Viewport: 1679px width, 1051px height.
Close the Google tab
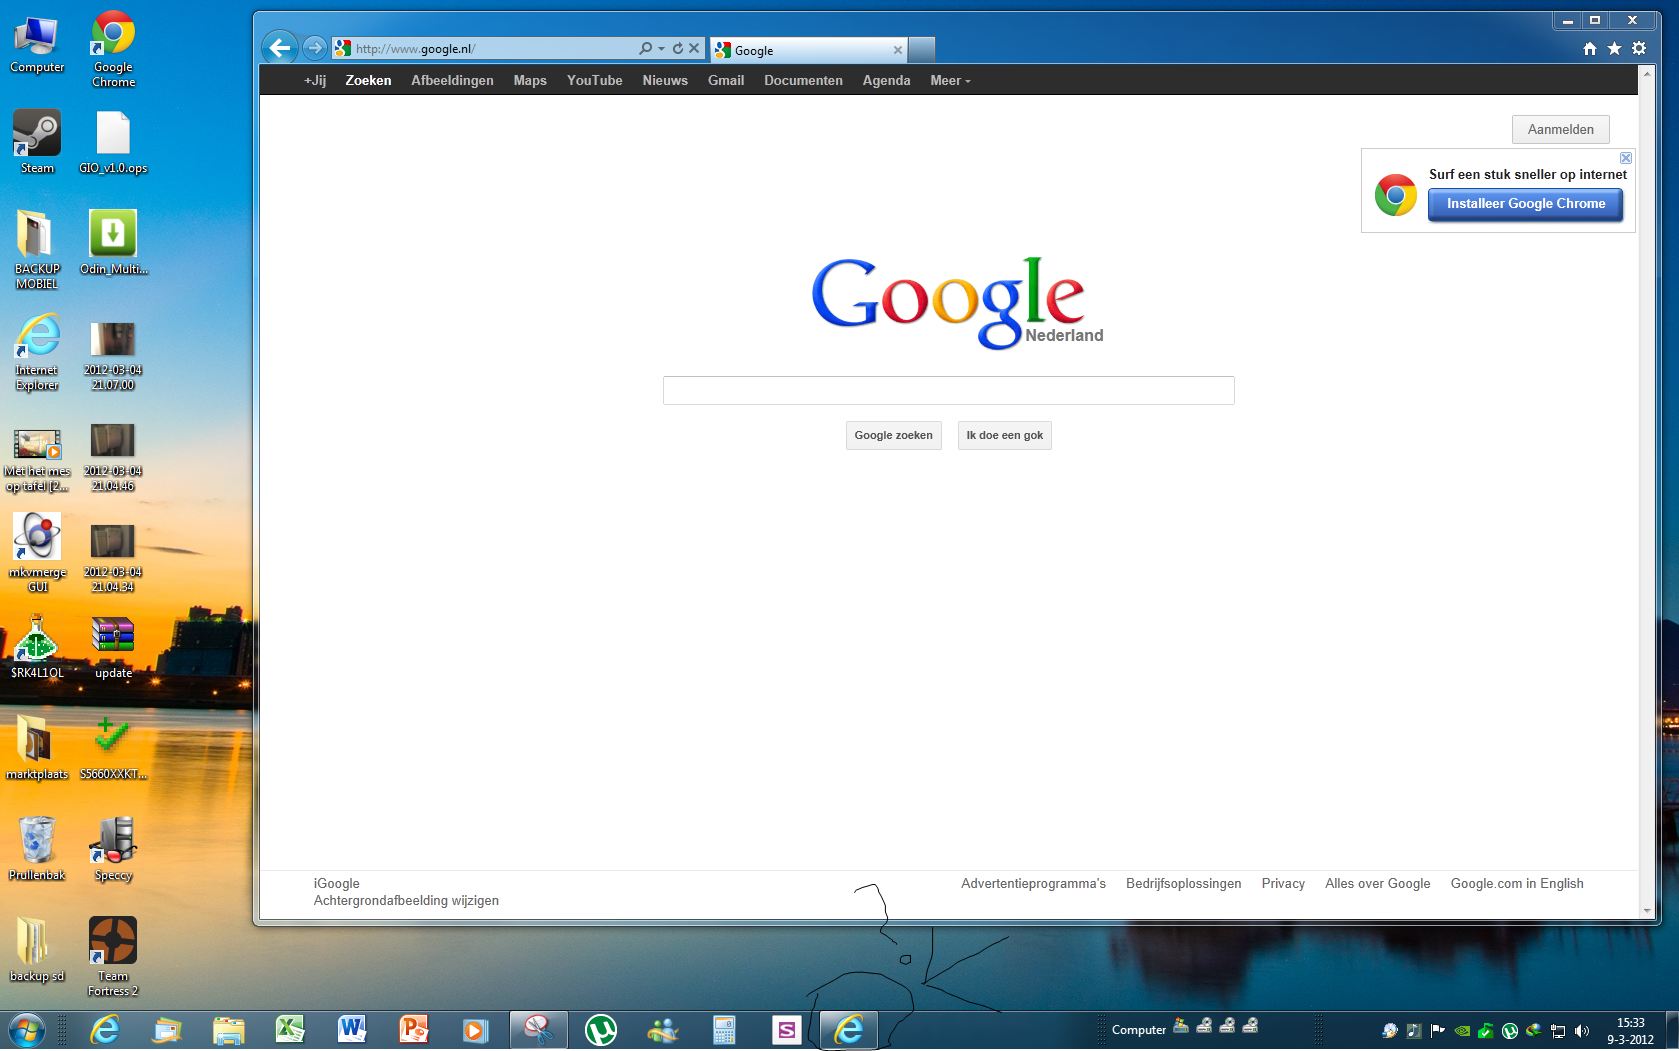click(x=897, y=50)
